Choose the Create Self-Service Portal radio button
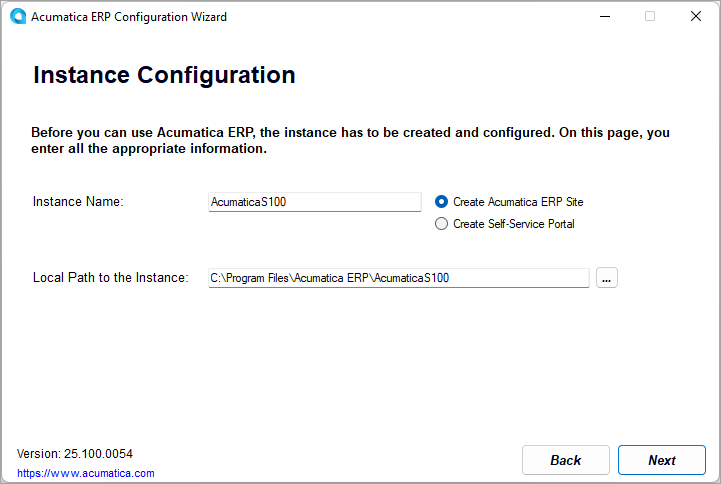 441,224
